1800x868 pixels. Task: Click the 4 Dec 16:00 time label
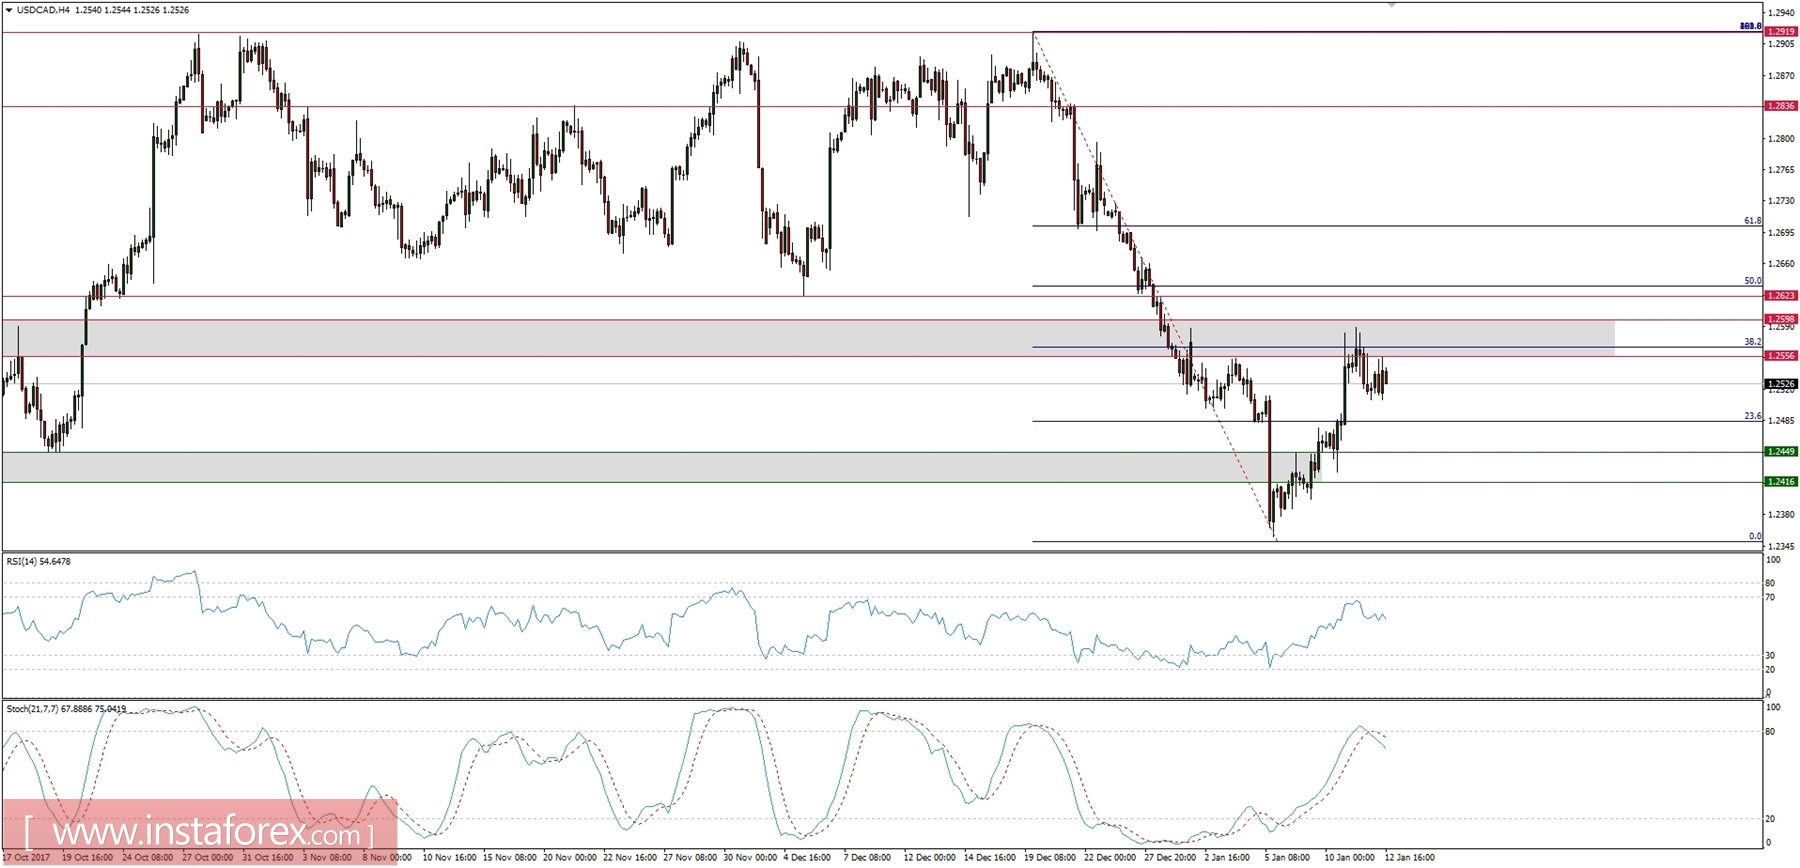807,858
